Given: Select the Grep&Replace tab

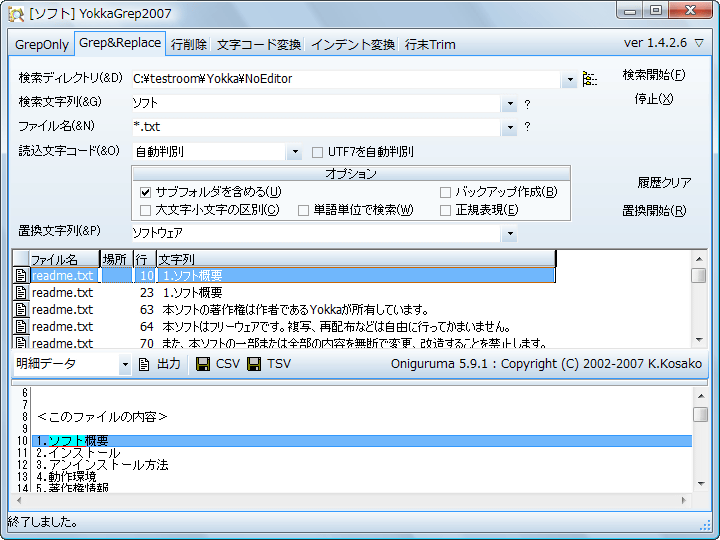Looking at the screenshot, I should (x=120, y=43).
